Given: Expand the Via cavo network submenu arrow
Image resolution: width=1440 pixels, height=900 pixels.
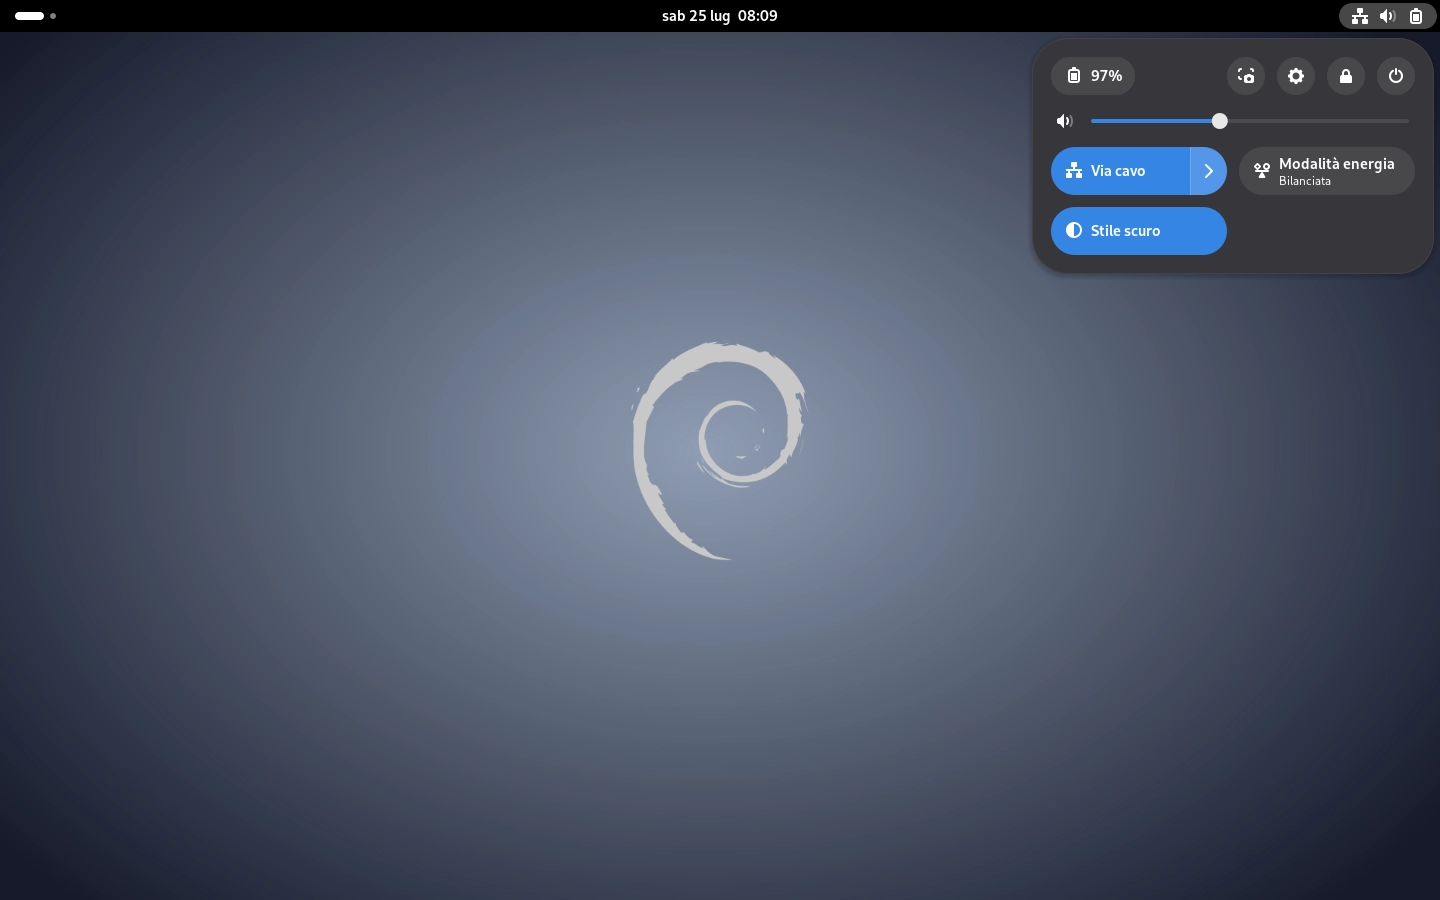Looking at the screenshot, I should click(1209, 171).
